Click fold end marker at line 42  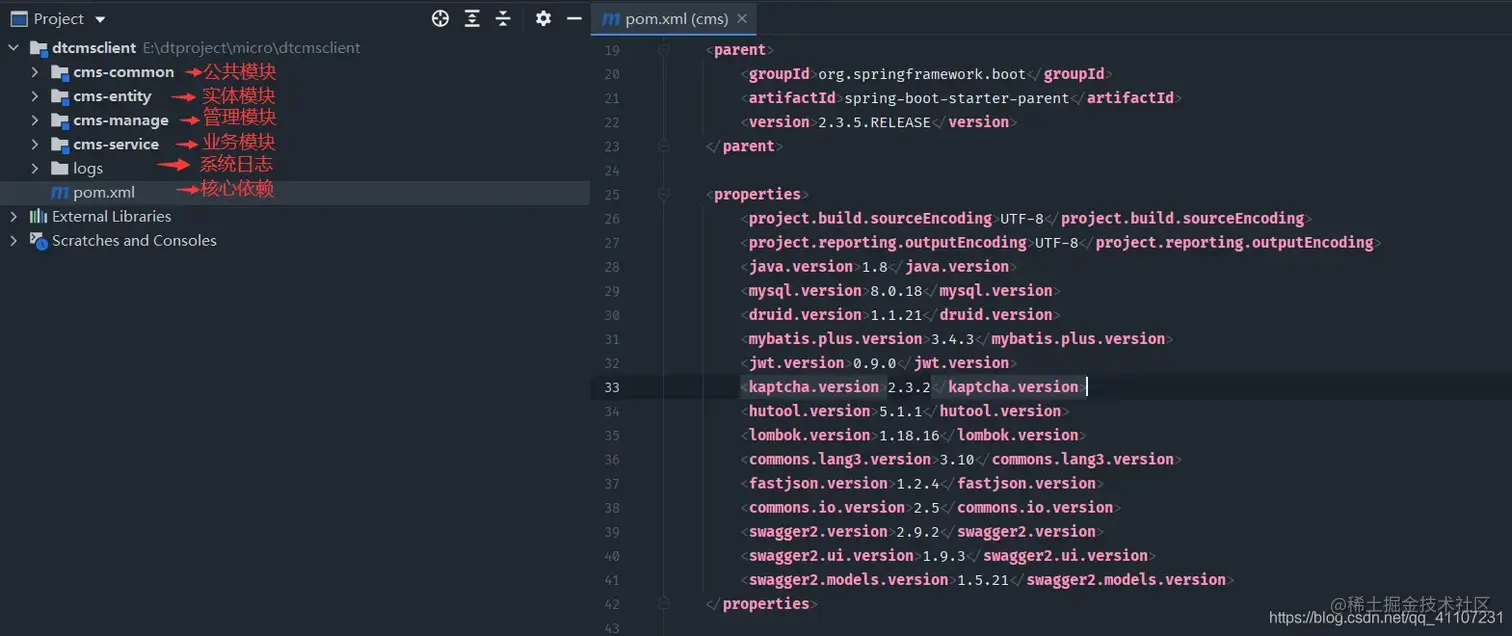tap(663, 603)
